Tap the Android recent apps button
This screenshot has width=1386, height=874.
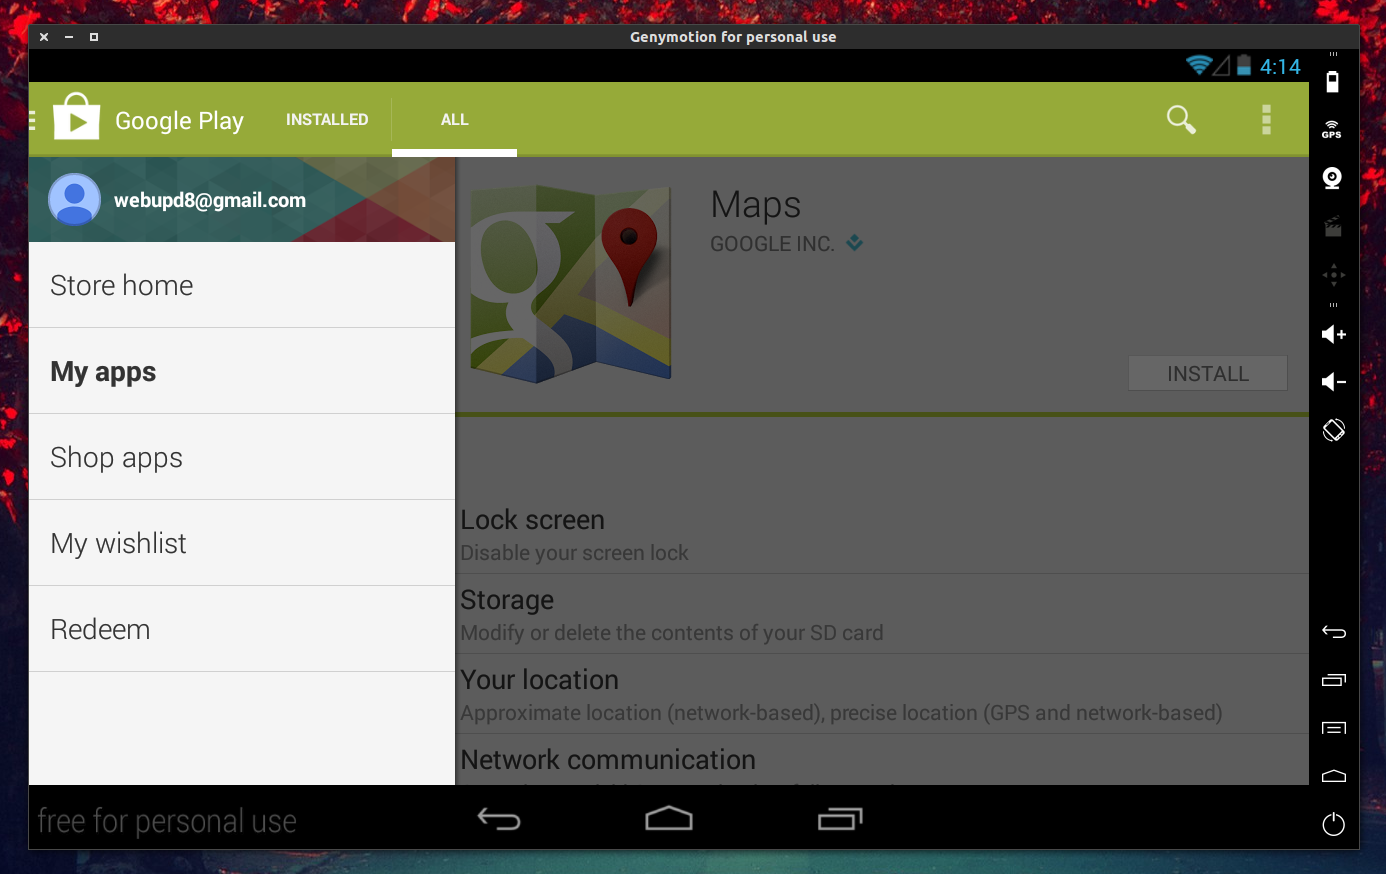pyautogui.click(x=840, y=819)
